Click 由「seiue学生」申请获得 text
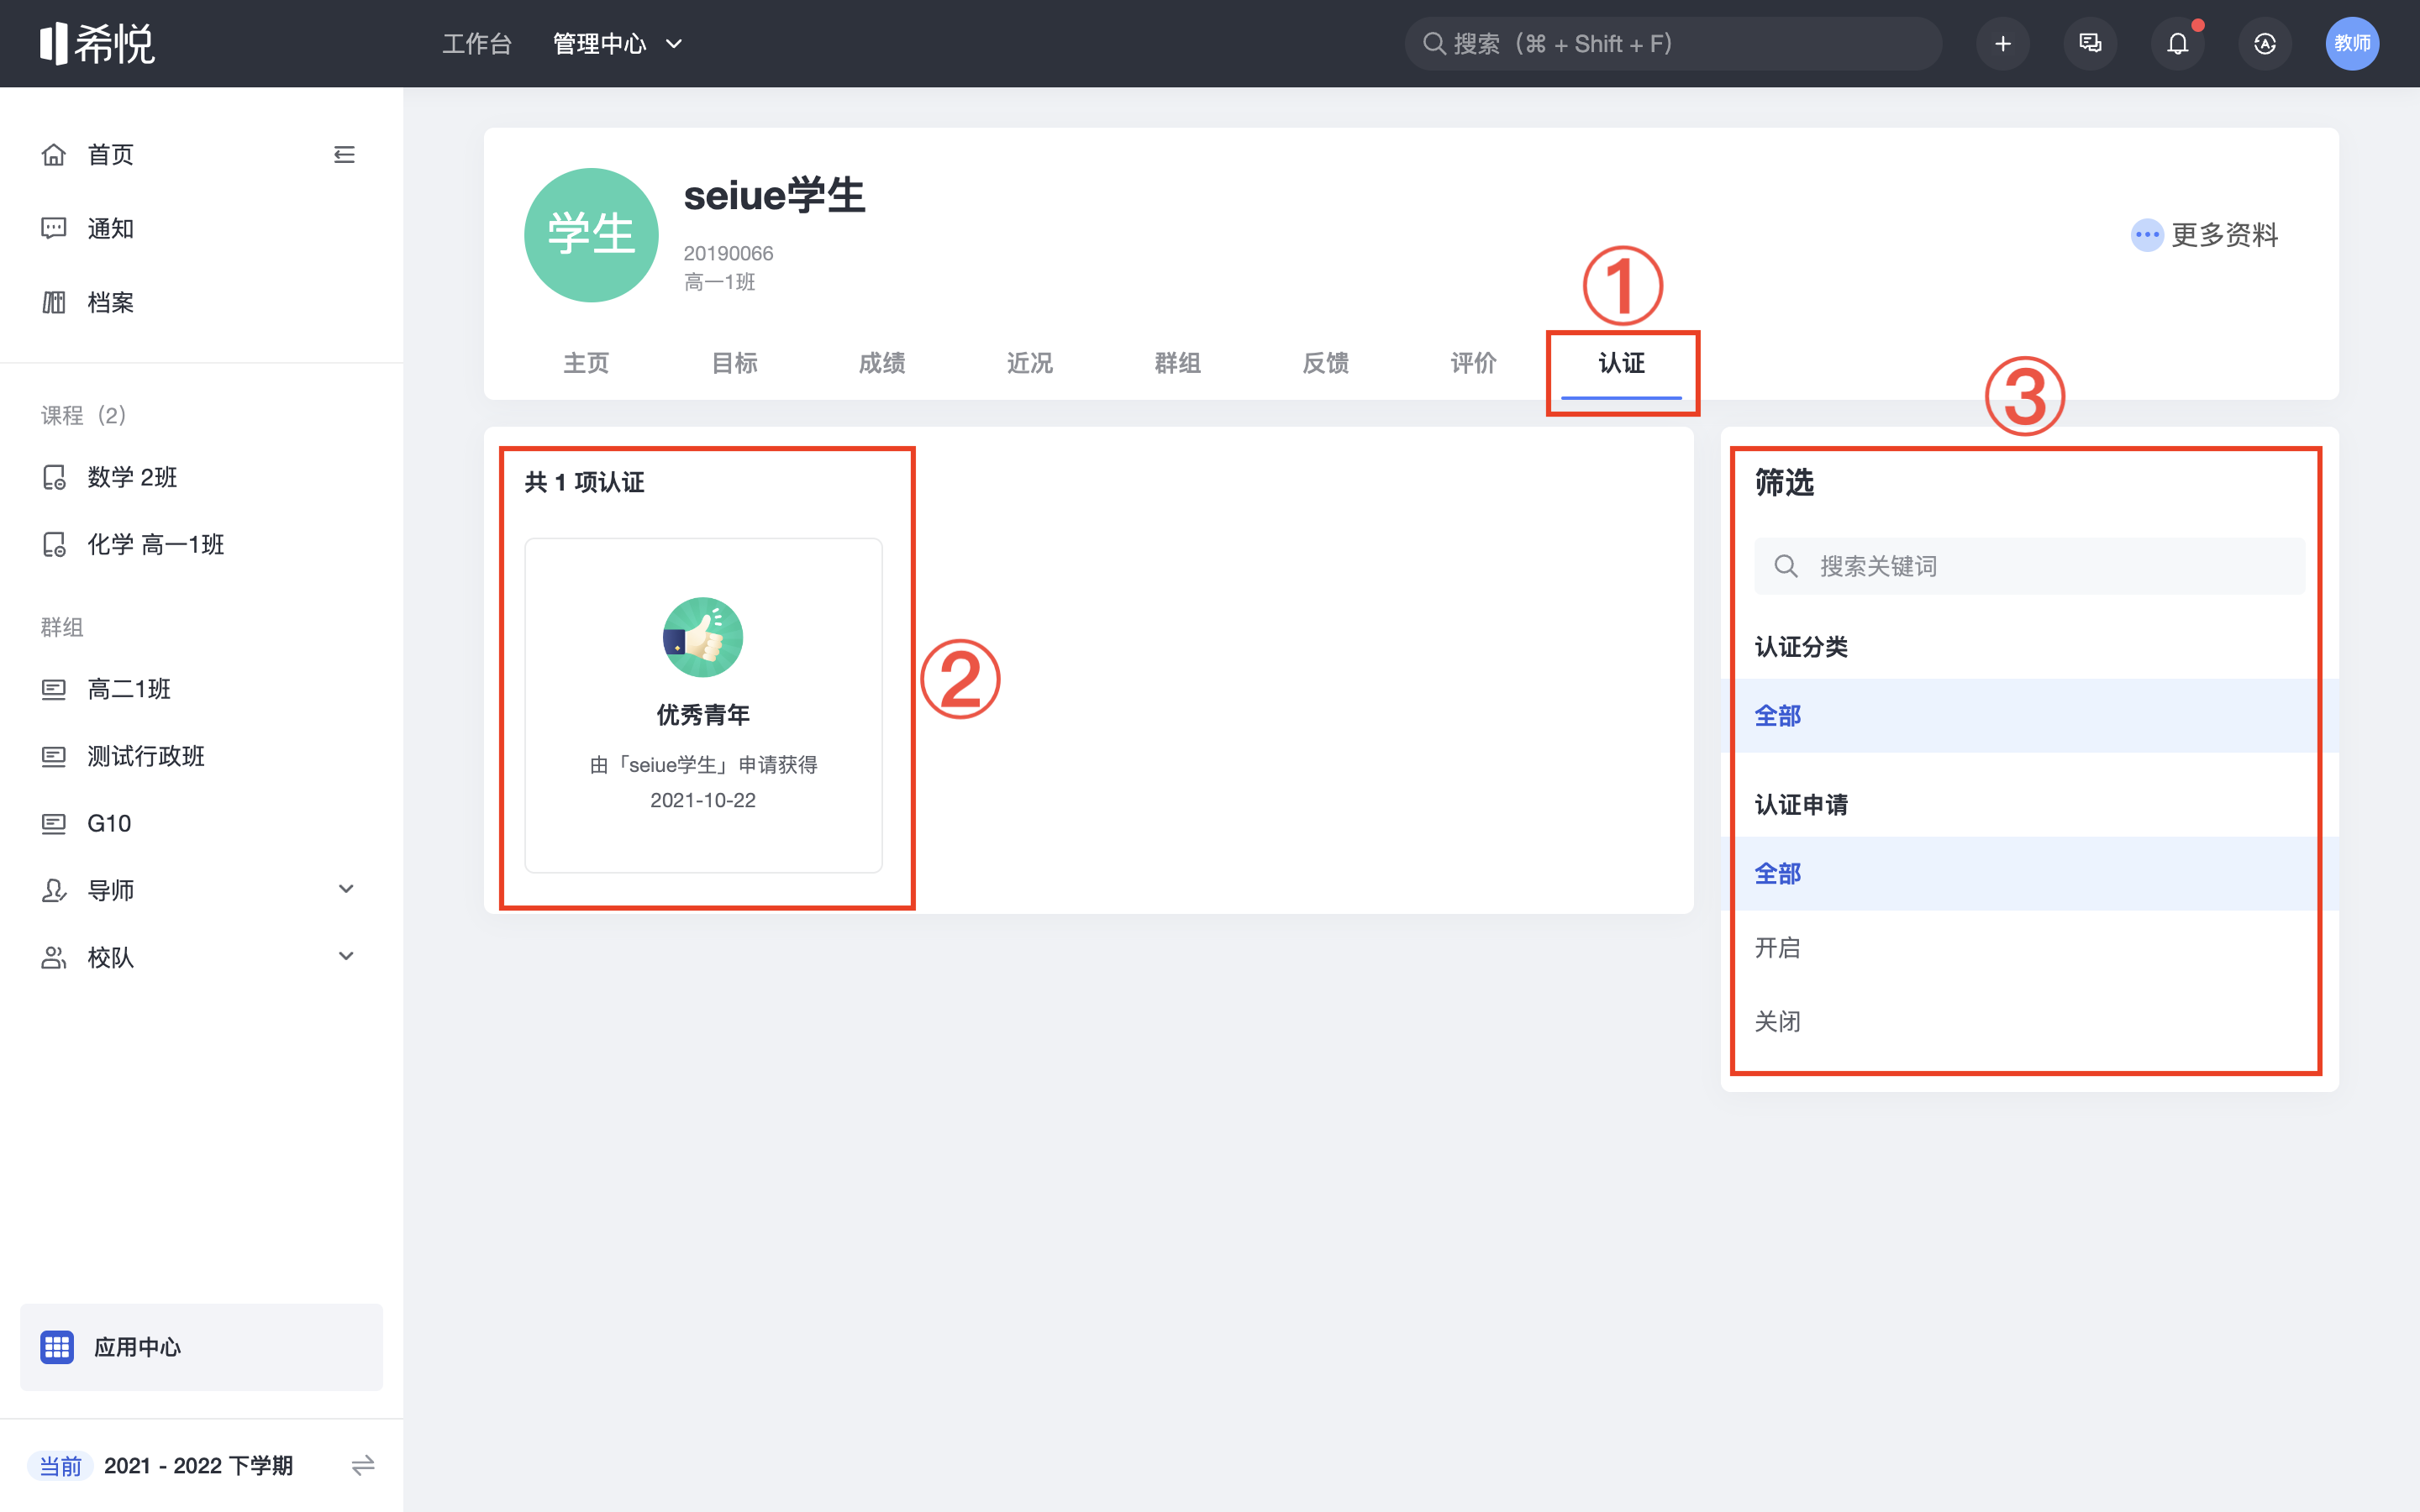The width and height of the screenshot is (2420, 1512). point(703,765)
